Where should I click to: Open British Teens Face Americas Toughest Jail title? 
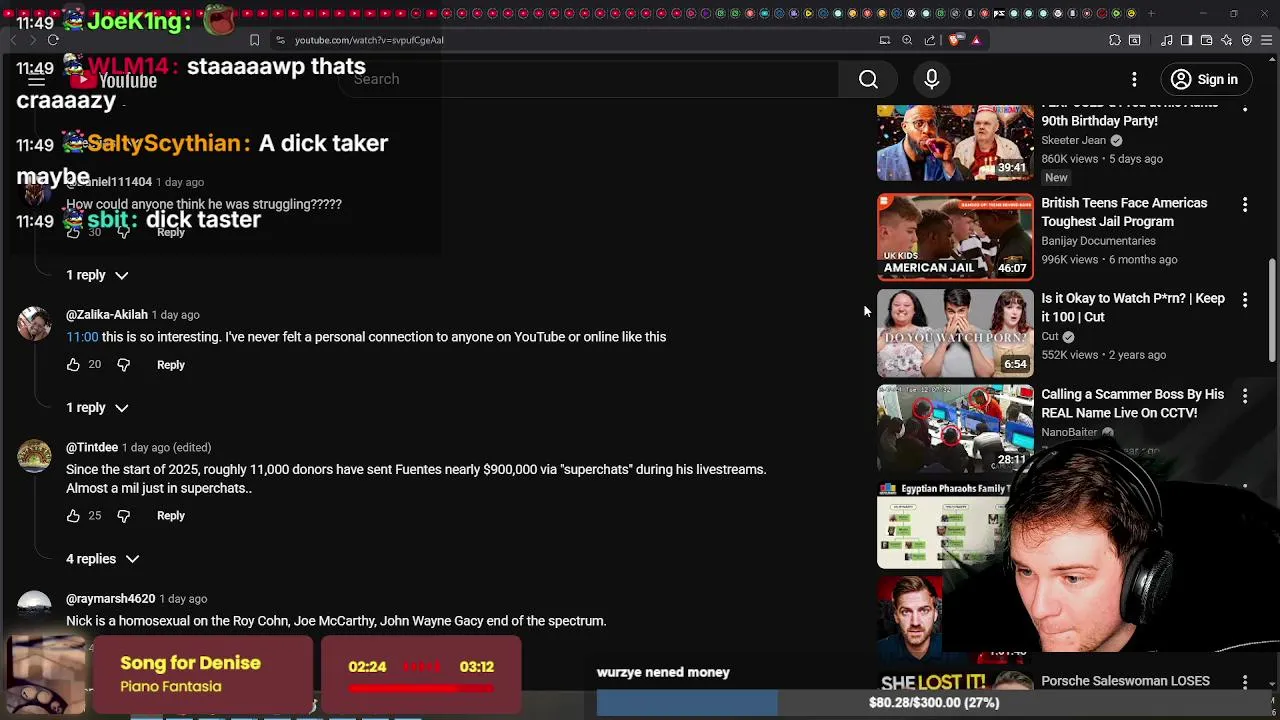click(x=1124, y=212)
